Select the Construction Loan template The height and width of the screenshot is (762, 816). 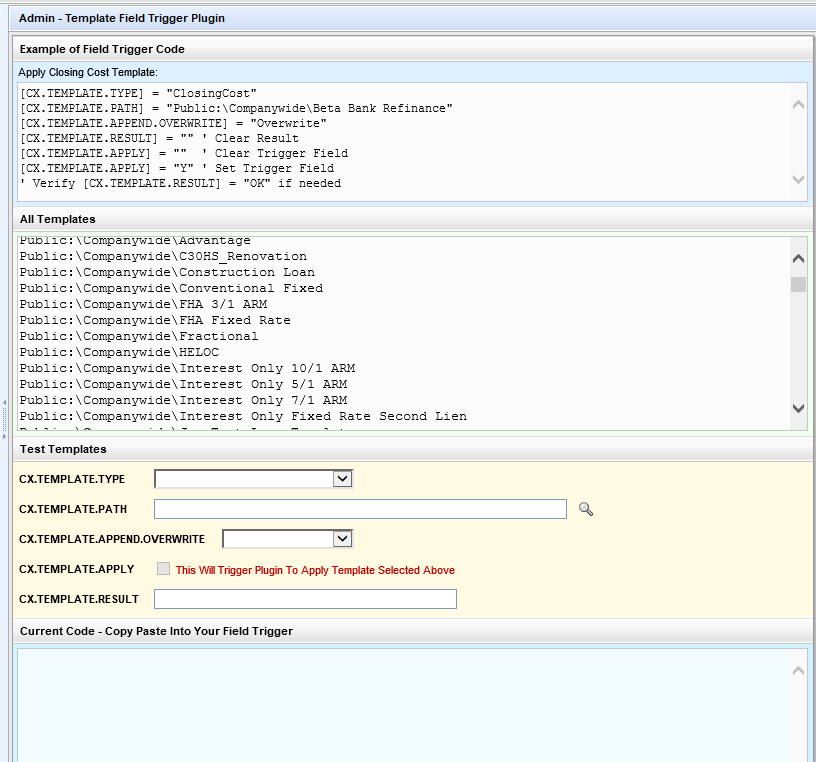pyautogui.click(x=167, y=272)
